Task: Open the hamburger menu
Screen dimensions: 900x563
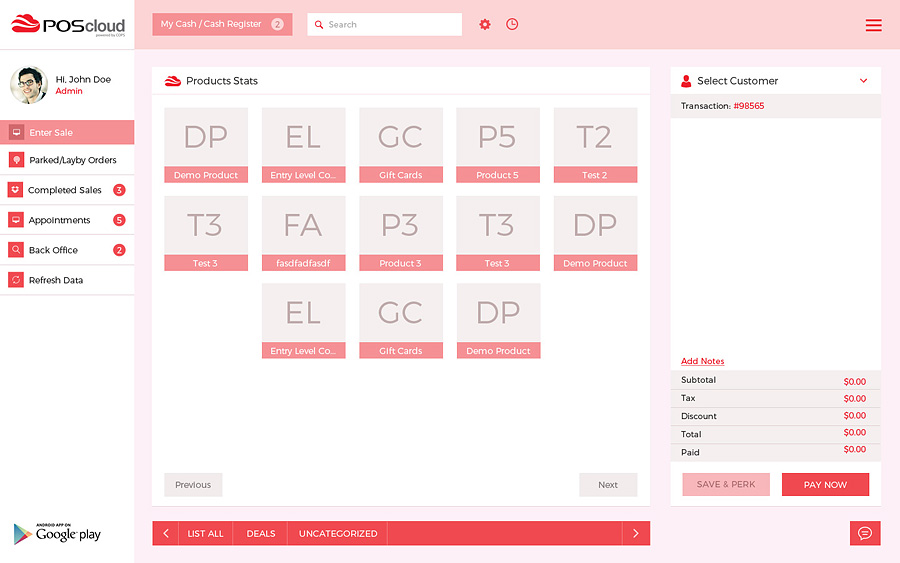Action: 873,25
